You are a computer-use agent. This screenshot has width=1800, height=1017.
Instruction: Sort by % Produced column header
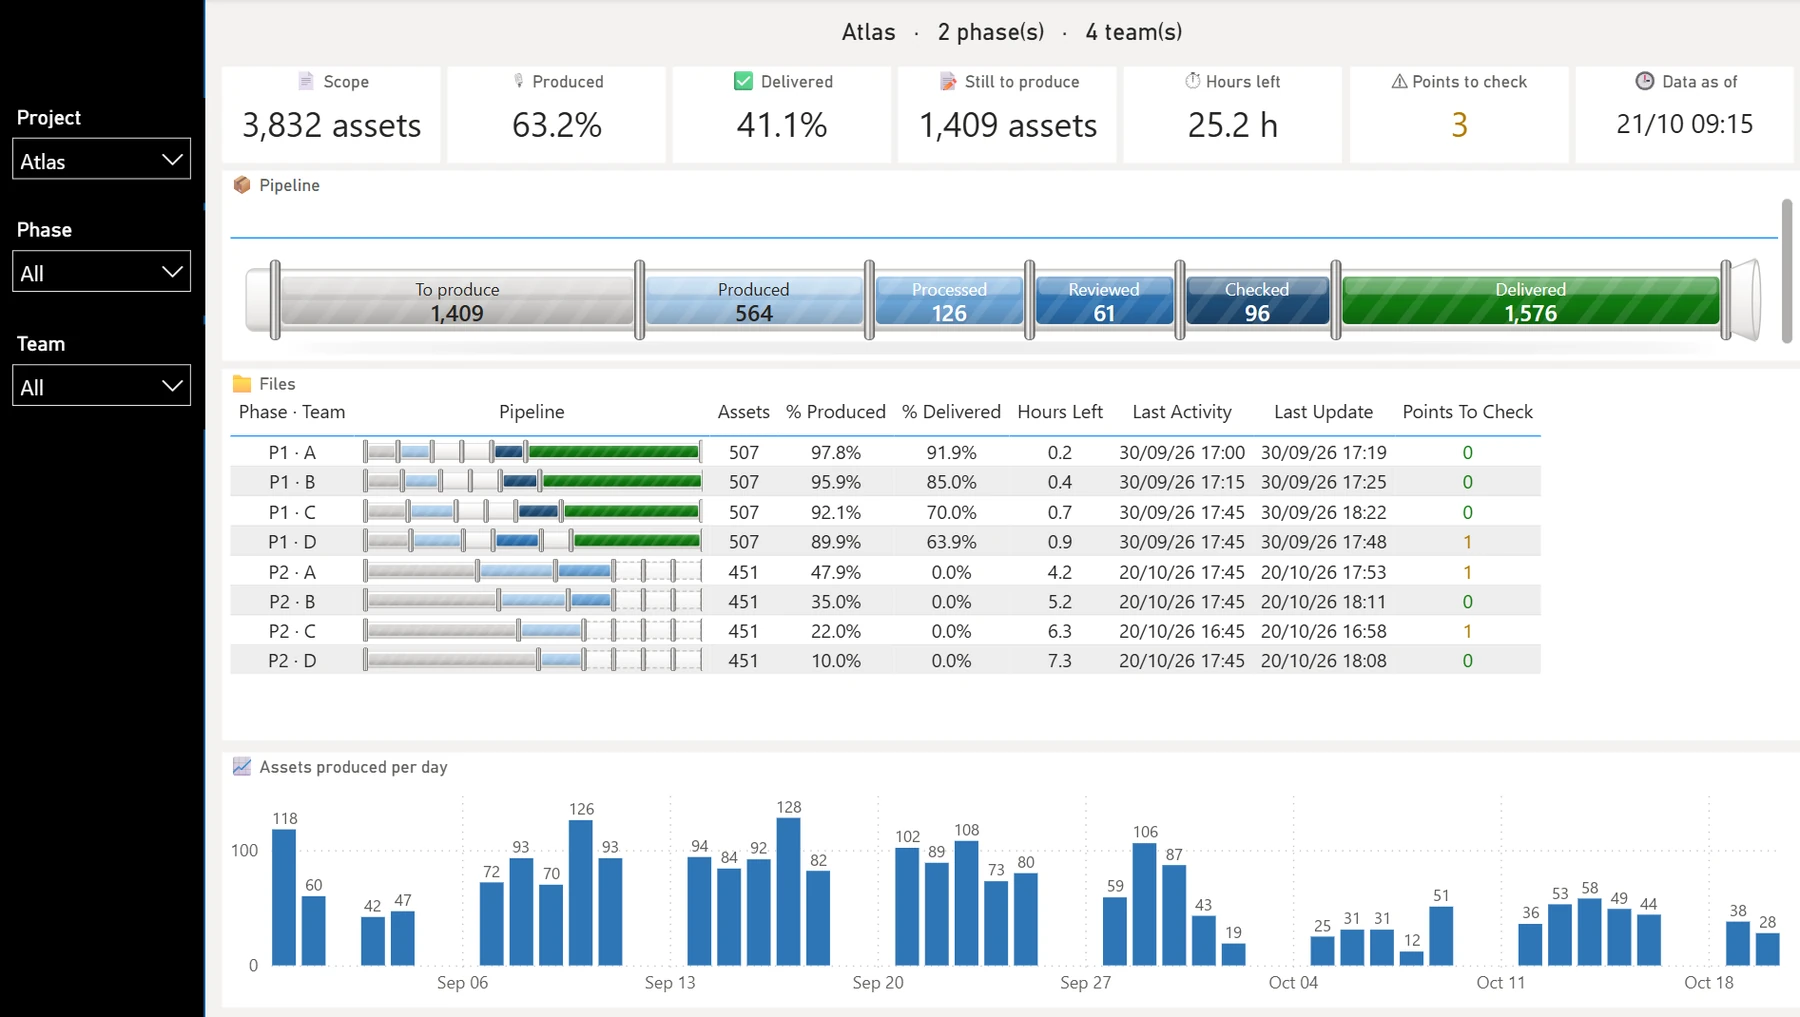point(836,412)
